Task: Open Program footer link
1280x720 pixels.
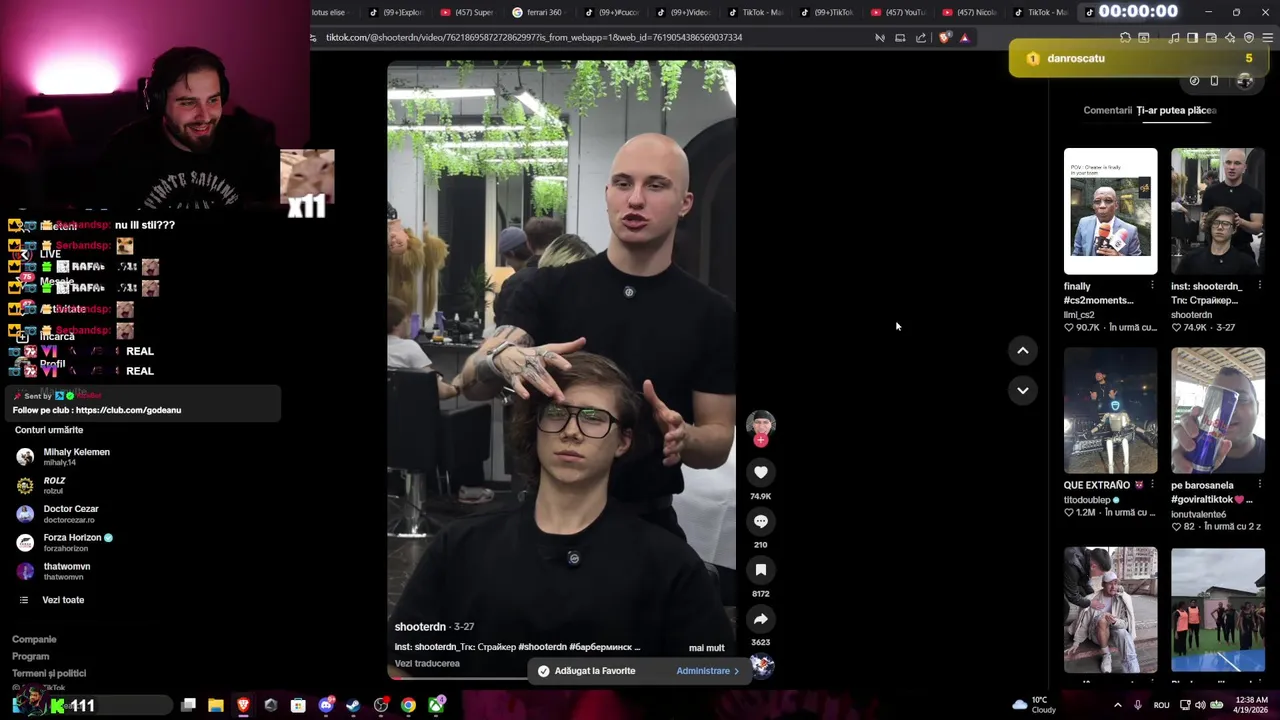Action: [x=30, y=657]
